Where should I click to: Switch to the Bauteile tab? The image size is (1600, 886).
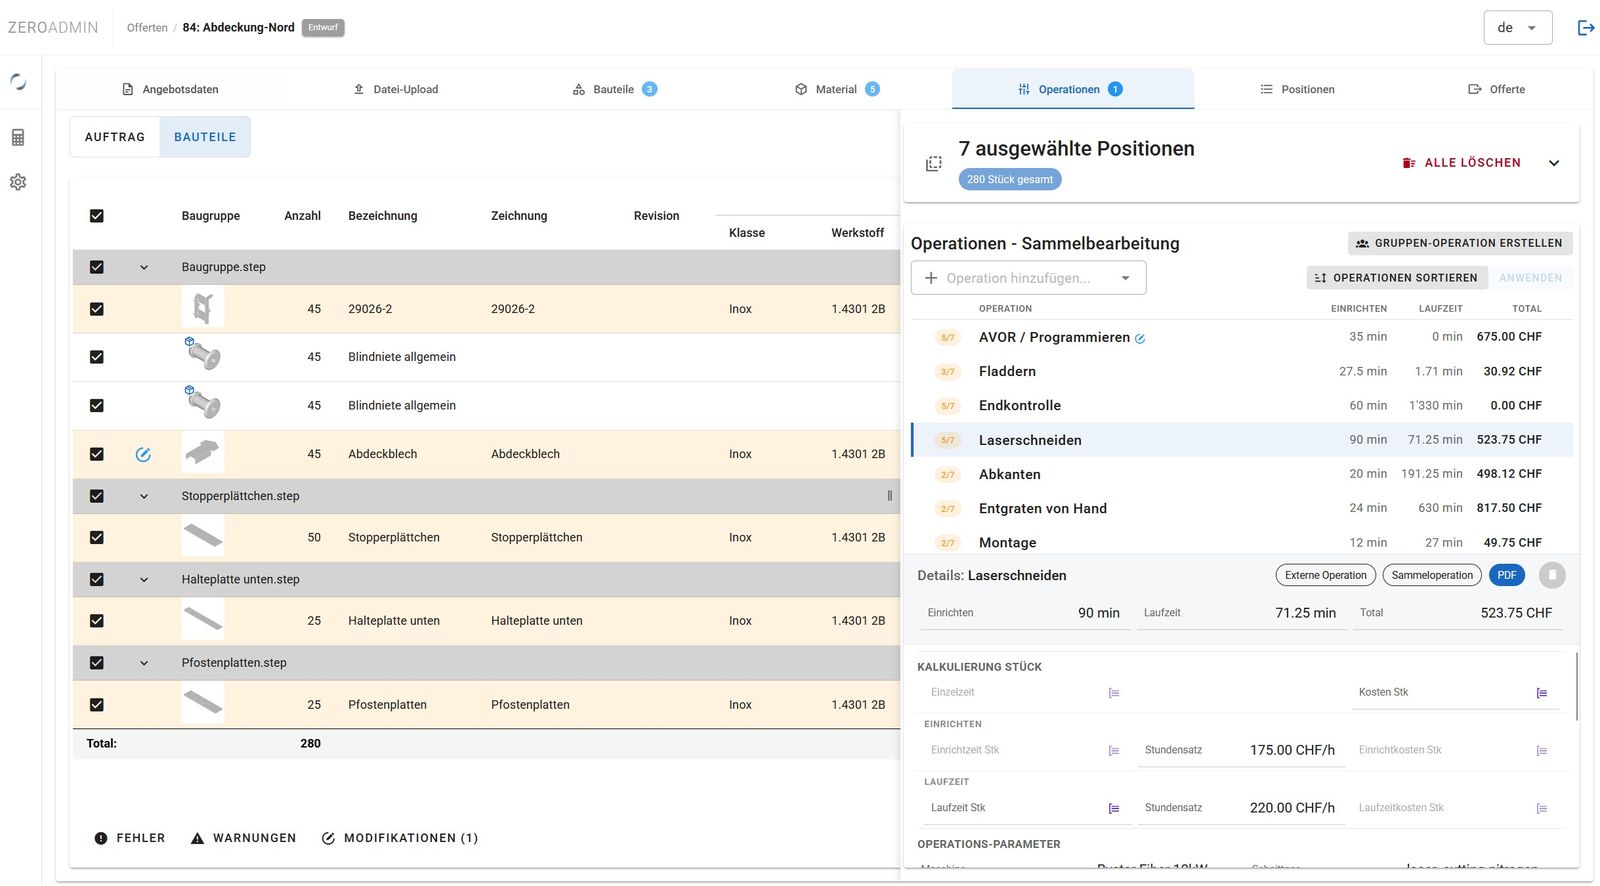(614, 89)
